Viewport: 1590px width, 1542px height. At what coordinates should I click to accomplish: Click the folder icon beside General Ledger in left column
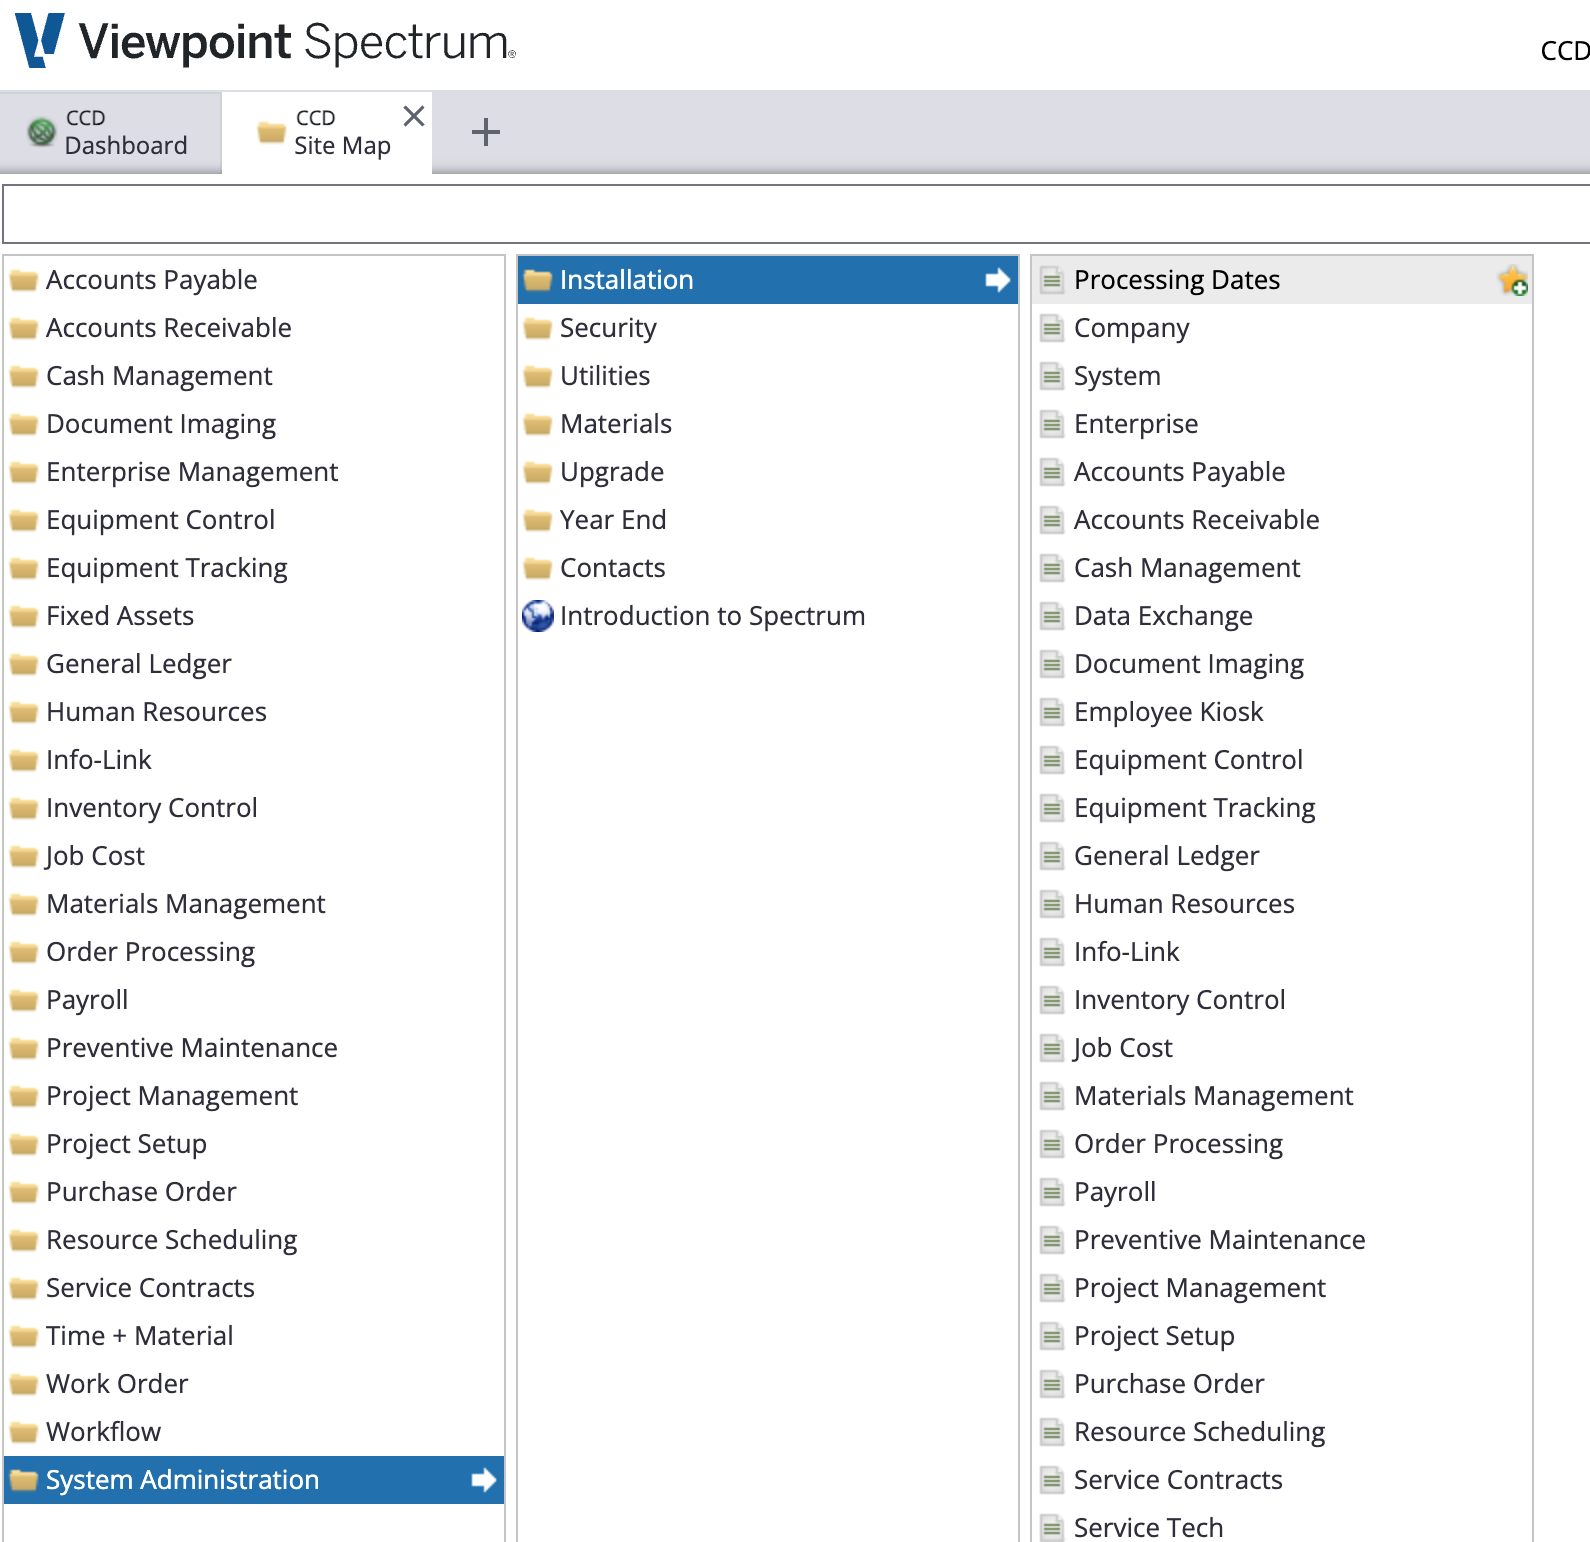tap(24, 664)
